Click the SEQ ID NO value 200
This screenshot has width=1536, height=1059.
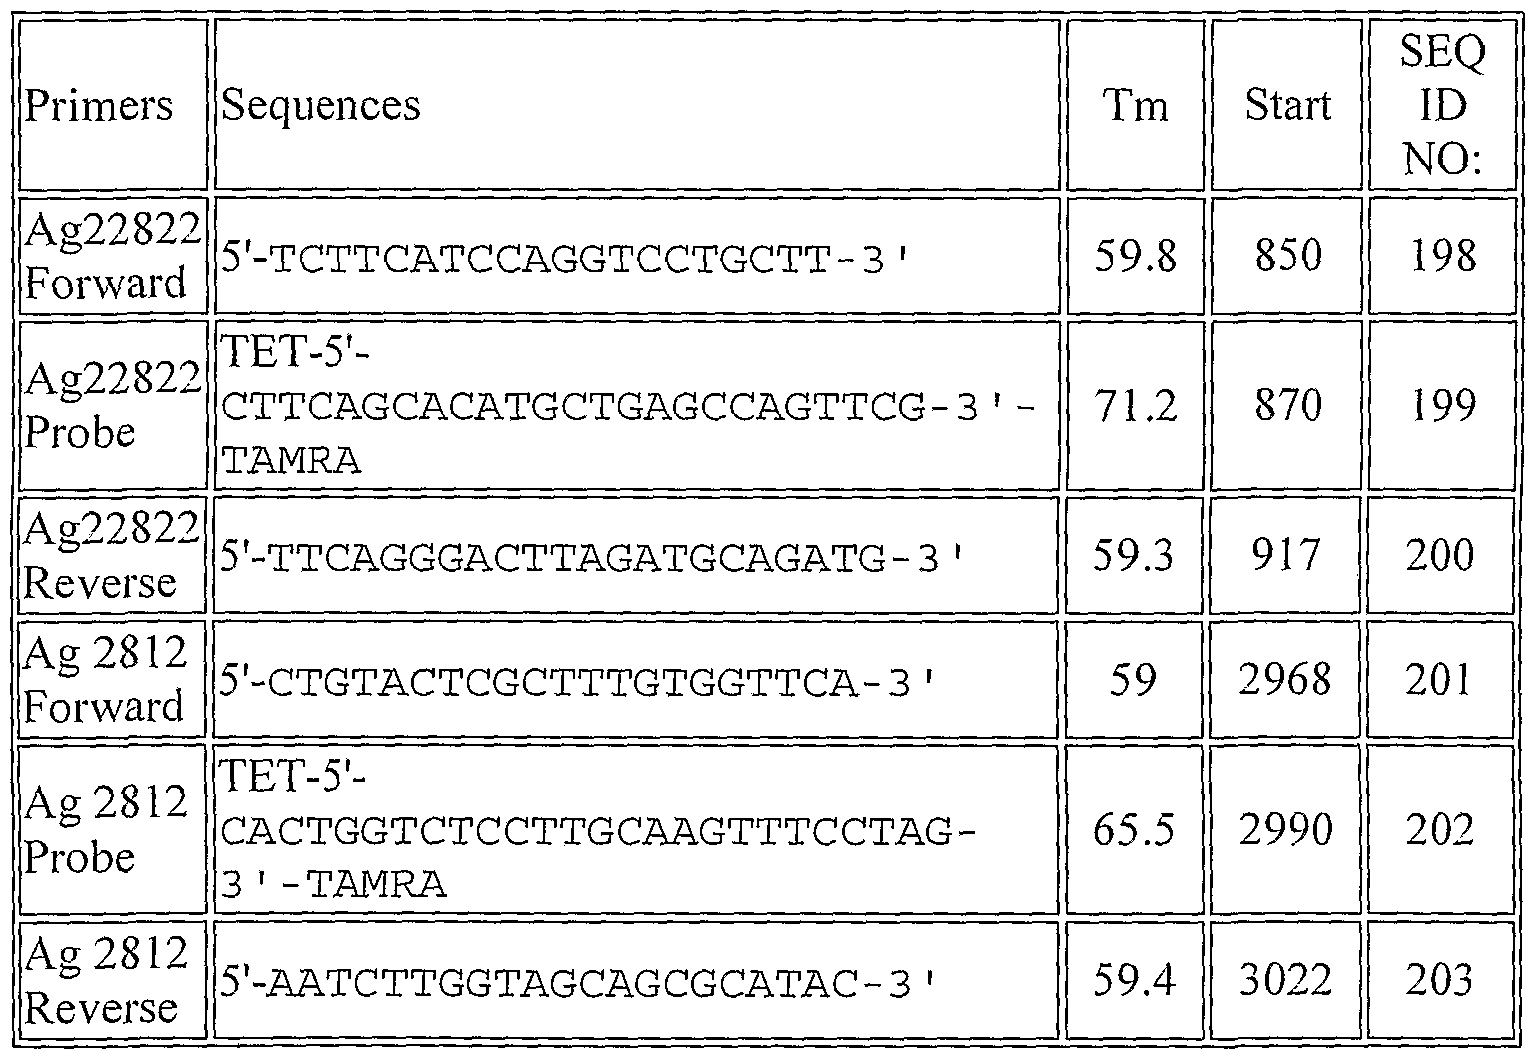click(1440, 555)
